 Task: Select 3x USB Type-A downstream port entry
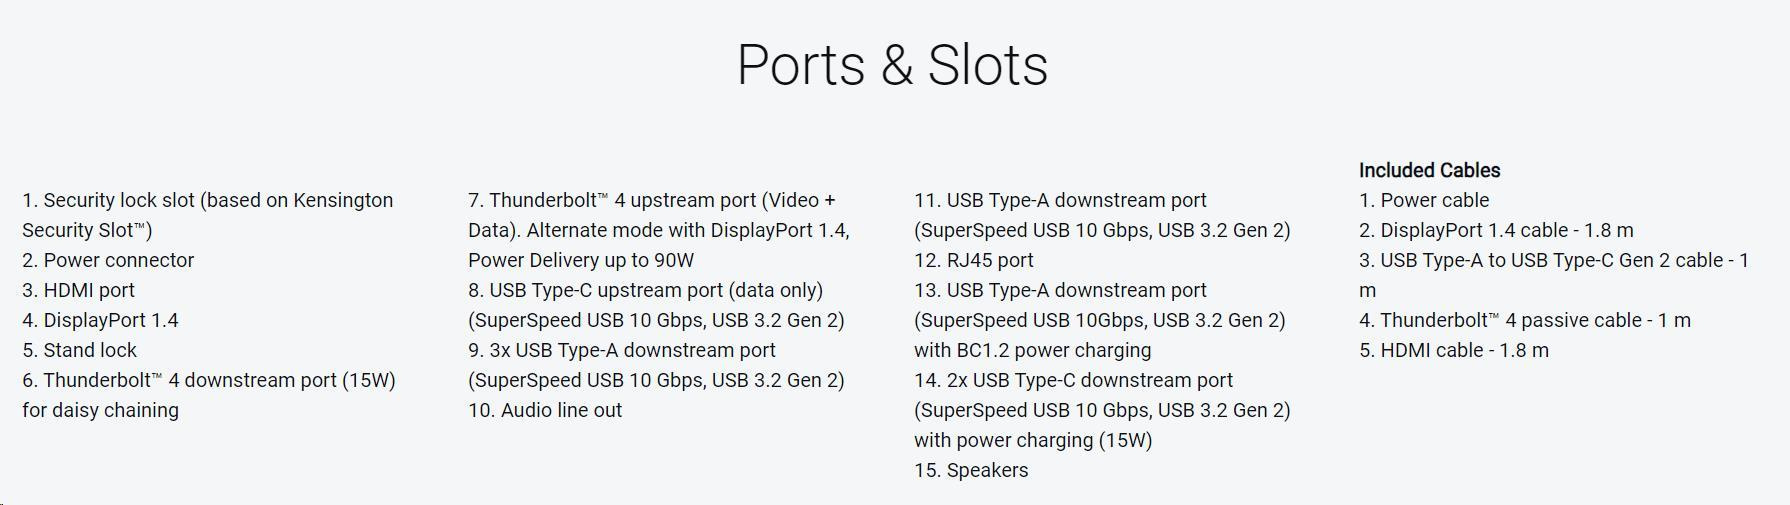pos(622,351)
